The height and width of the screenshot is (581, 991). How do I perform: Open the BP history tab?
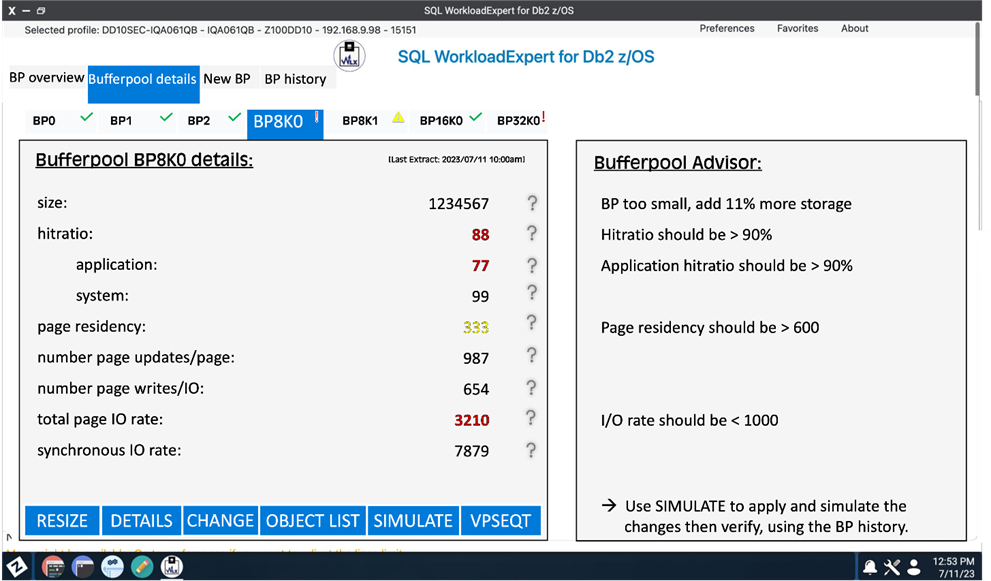pos(295,79)
